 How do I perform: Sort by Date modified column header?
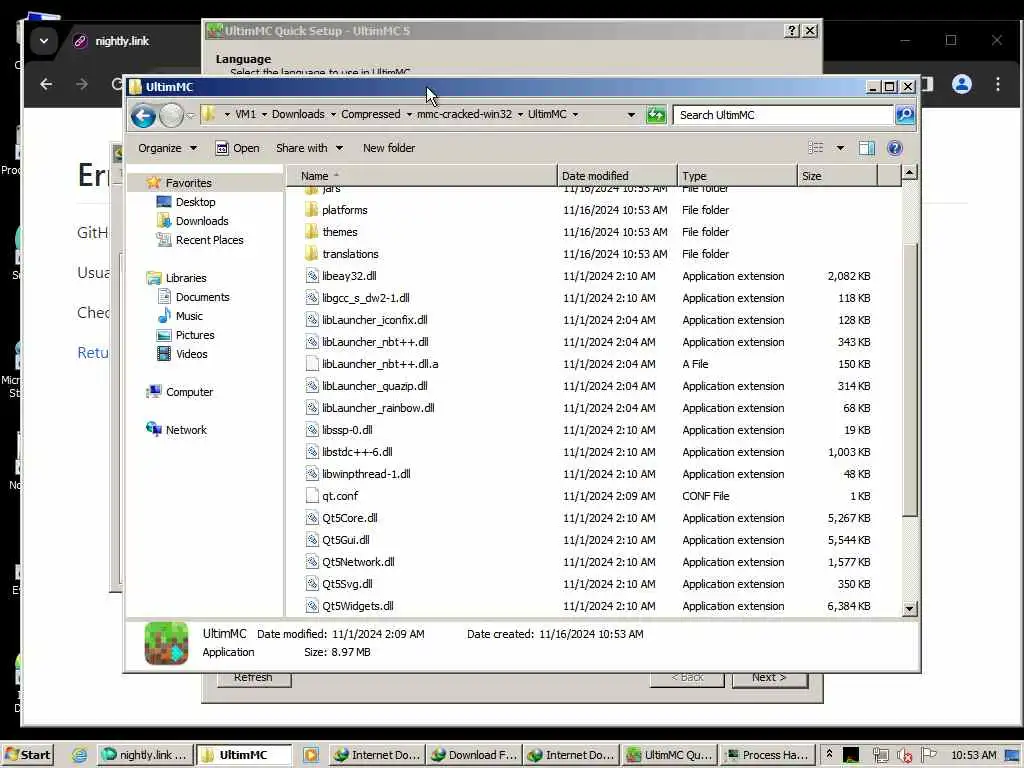[x=617, y=176]
